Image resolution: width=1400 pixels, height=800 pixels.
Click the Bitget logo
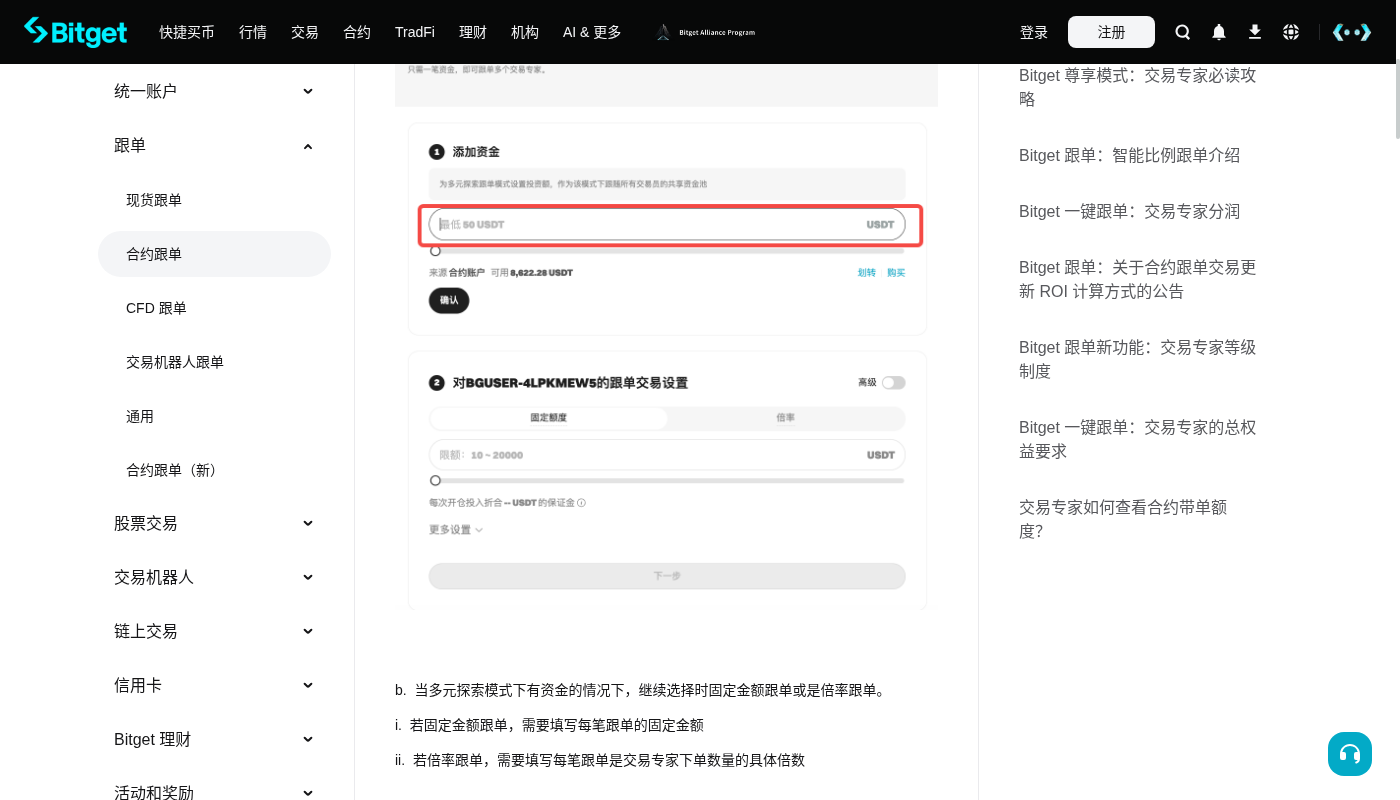76,32
